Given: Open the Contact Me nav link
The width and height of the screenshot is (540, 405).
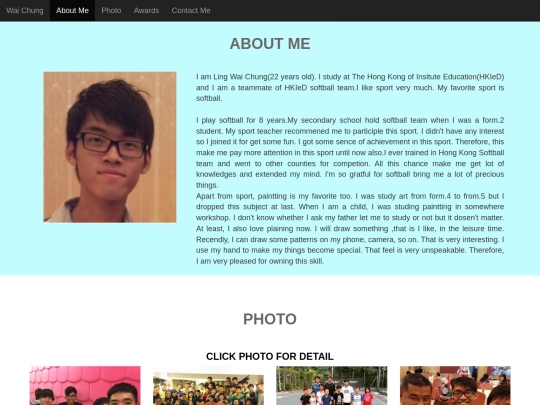Looking at the screenshot, I should tap(191, 10).
